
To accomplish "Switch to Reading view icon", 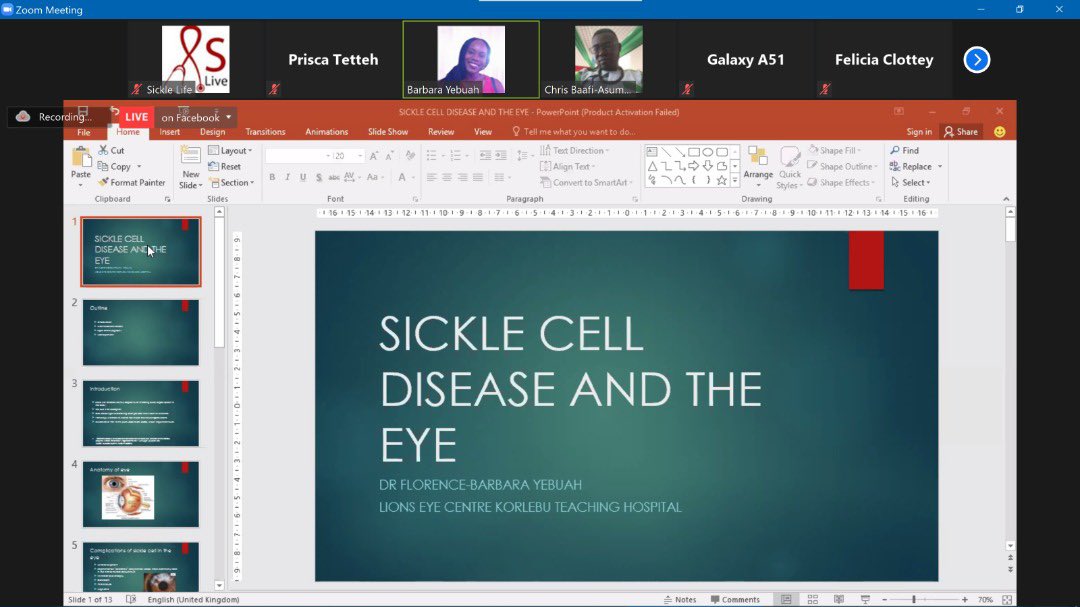I will (x=839, y=599).
